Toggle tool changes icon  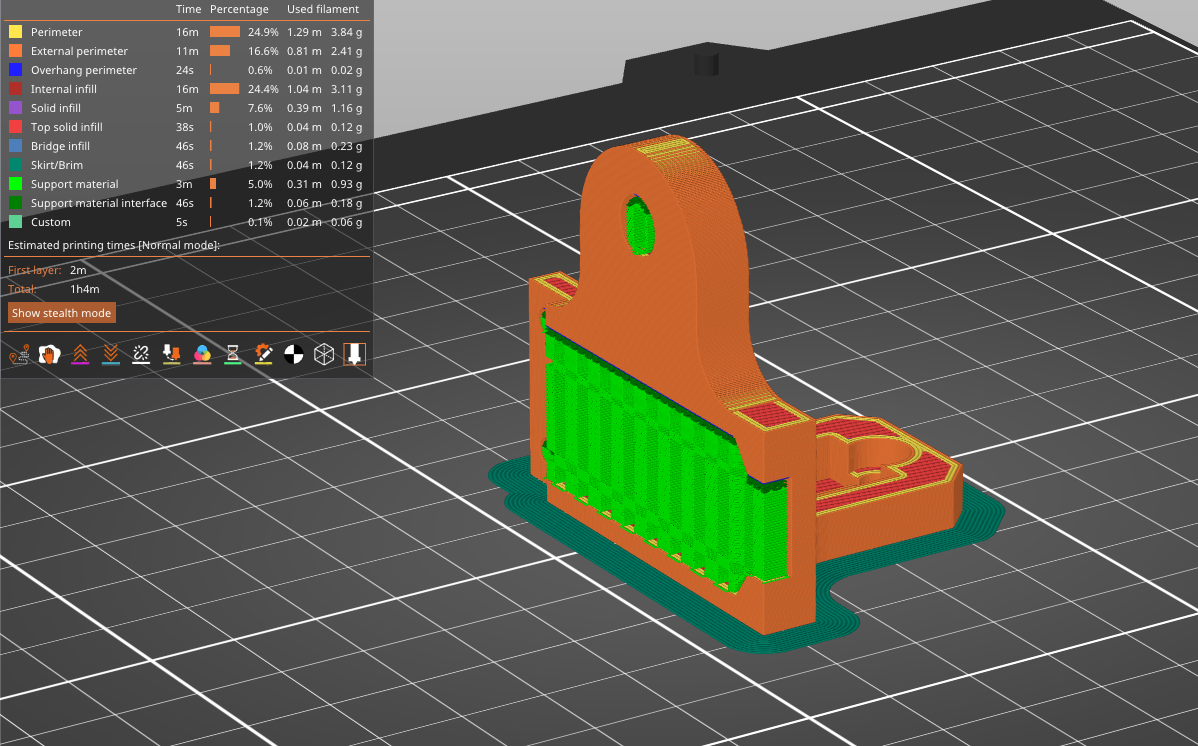tap(171, 354)
